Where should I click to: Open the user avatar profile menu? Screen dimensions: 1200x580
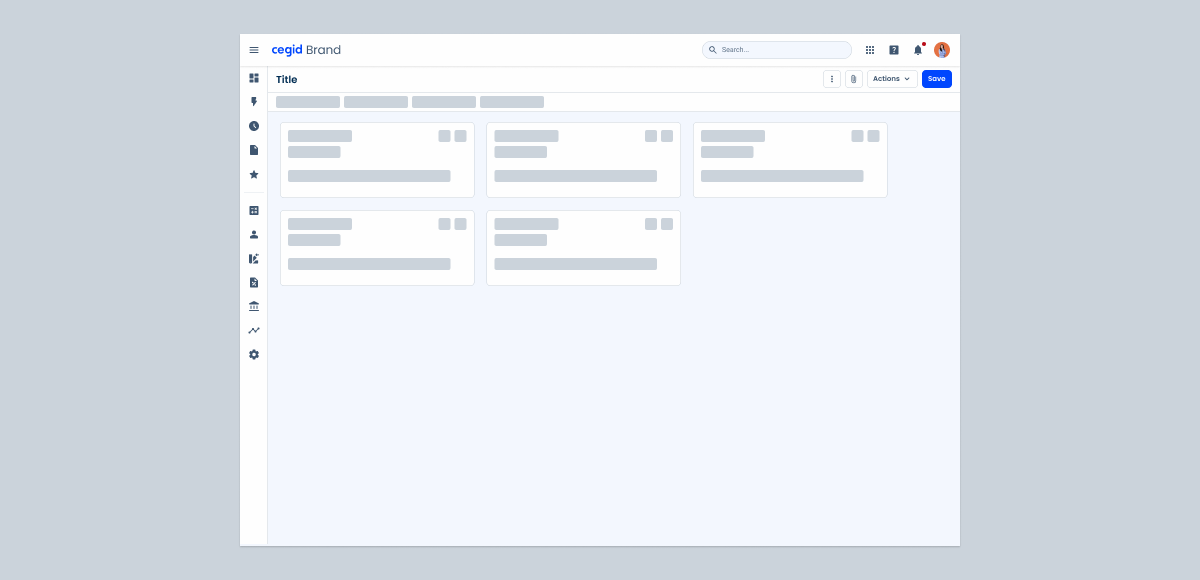point(942,50)
